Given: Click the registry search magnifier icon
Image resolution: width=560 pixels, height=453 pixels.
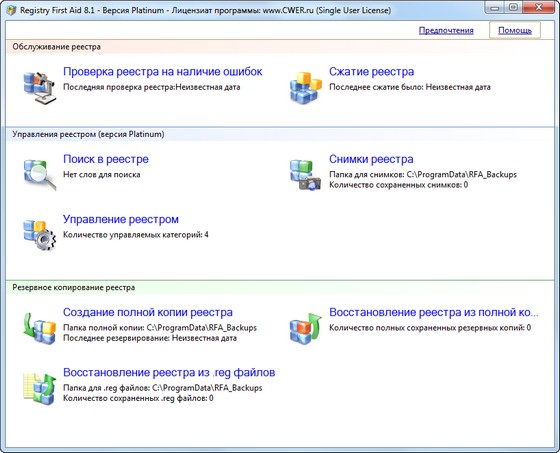Looking at the screenshot, I should click(40, 175).
